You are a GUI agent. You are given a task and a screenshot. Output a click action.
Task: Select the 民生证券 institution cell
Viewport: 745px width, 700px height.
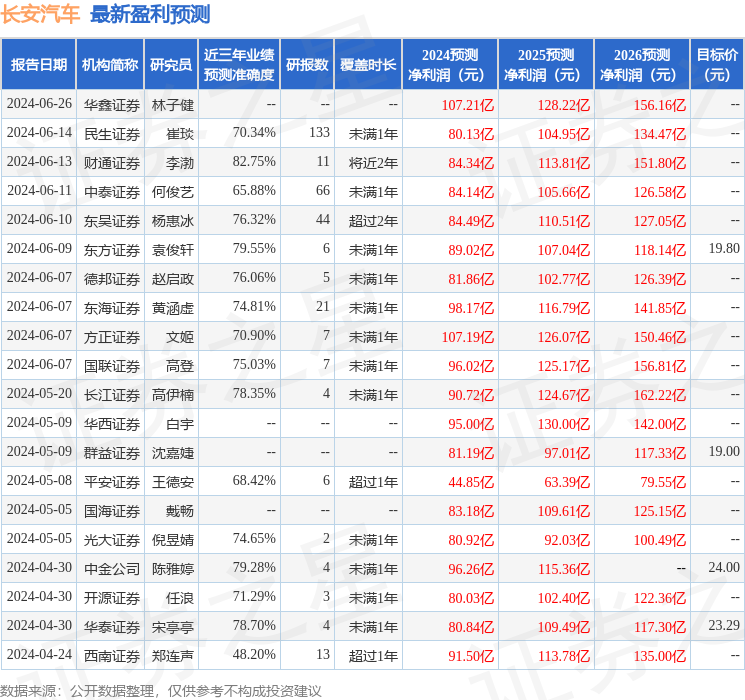112,134
